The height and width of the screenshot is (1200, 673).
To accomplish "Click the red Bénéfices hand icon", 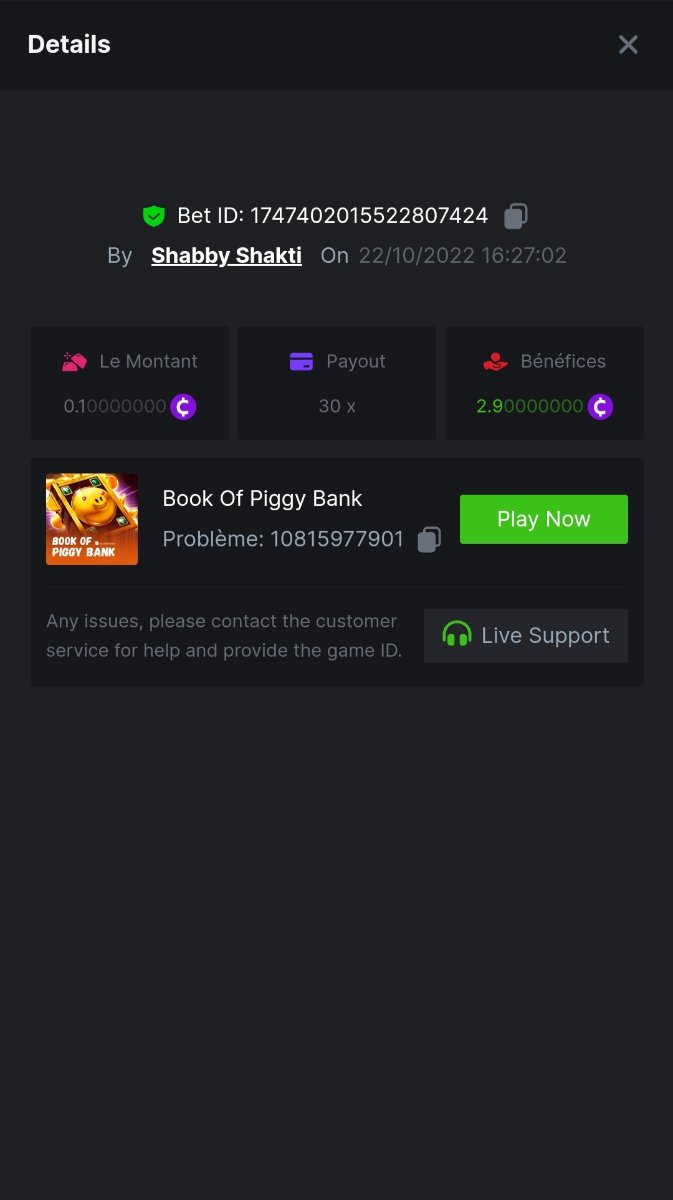I will point(495,362).
